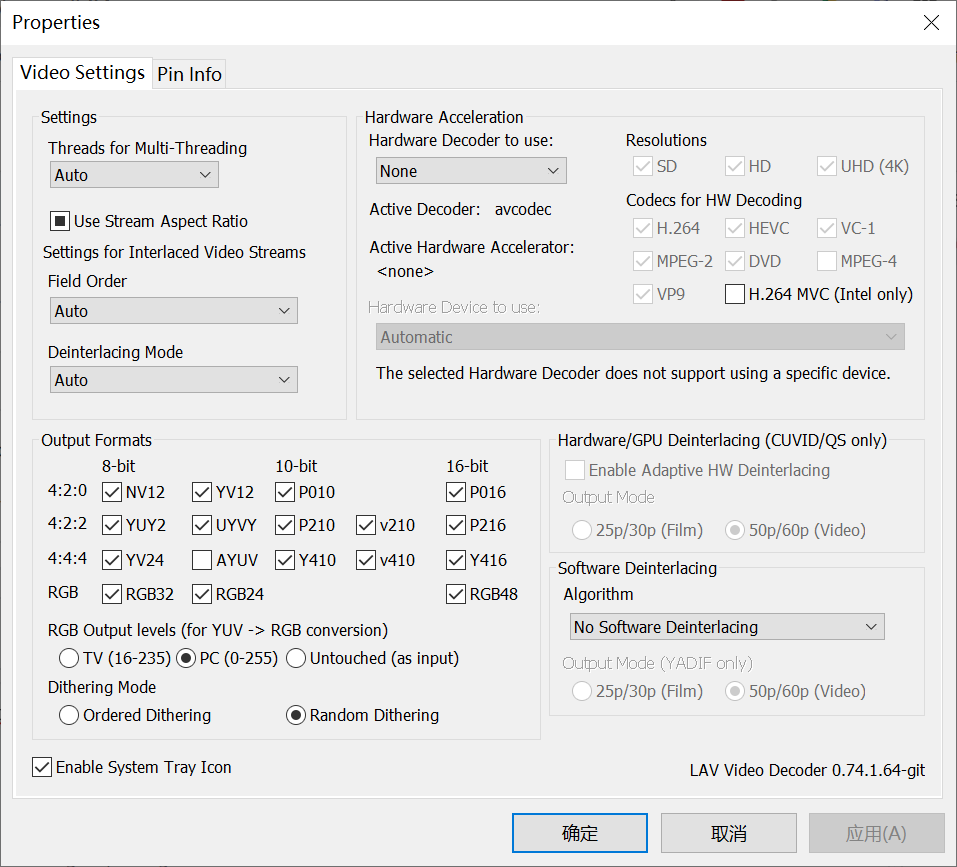Disable the Enable System Tray Icon option
The height and width of the screenshot is (867, 957).
(x=42, y=767)
